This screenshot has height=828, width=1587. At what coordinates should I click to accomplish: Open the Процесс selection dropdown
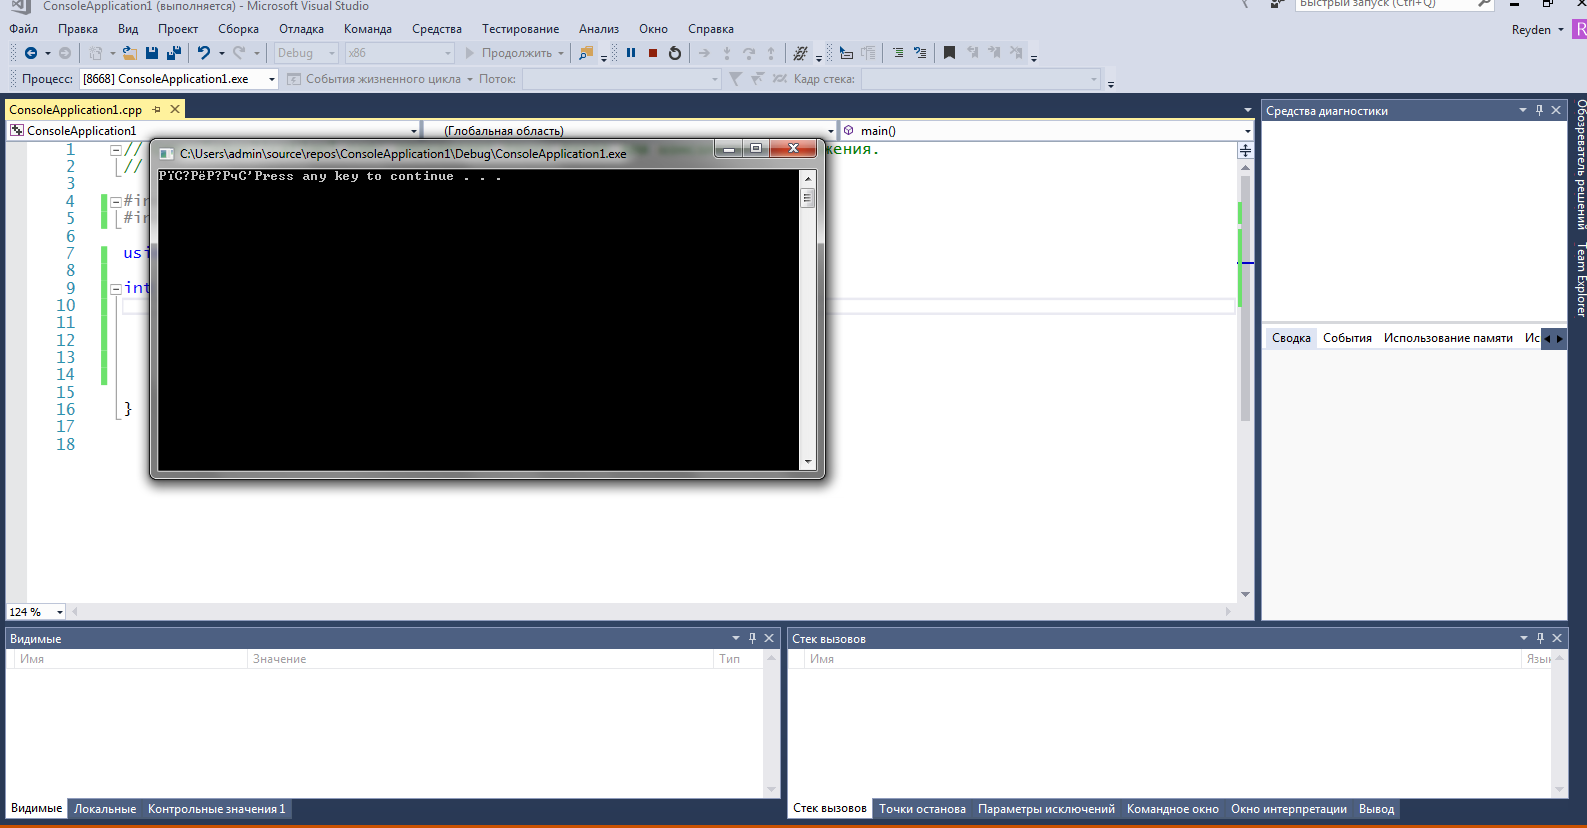coord(271,79)
